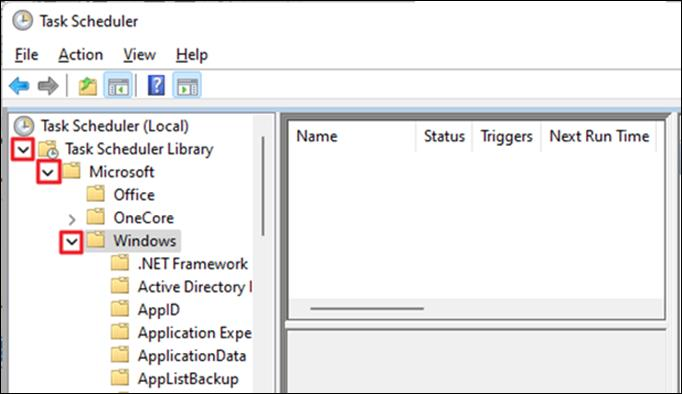Sort by the Next Run Time column header
682x394 pixels.
[x=599, y=136]
